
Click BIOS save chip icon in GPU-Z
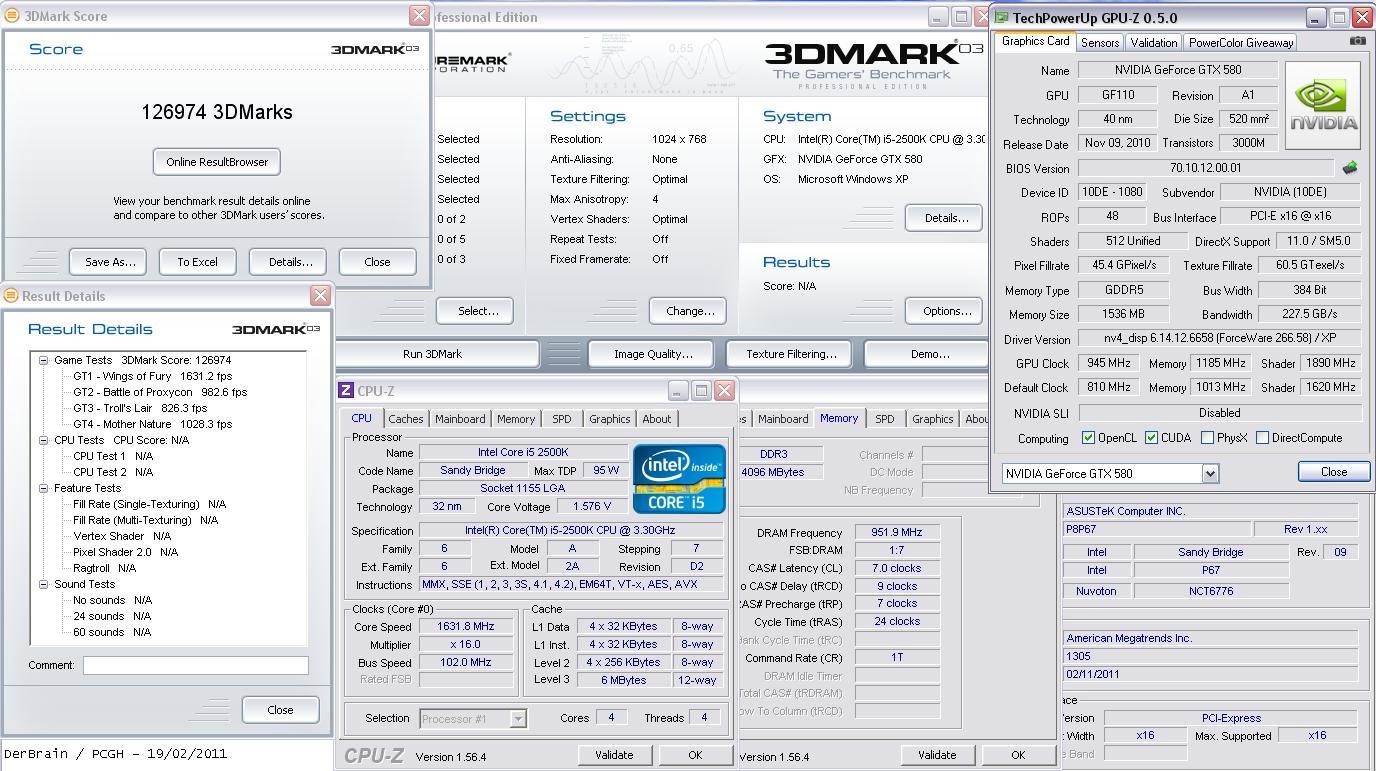click(x=1350, y=168)
